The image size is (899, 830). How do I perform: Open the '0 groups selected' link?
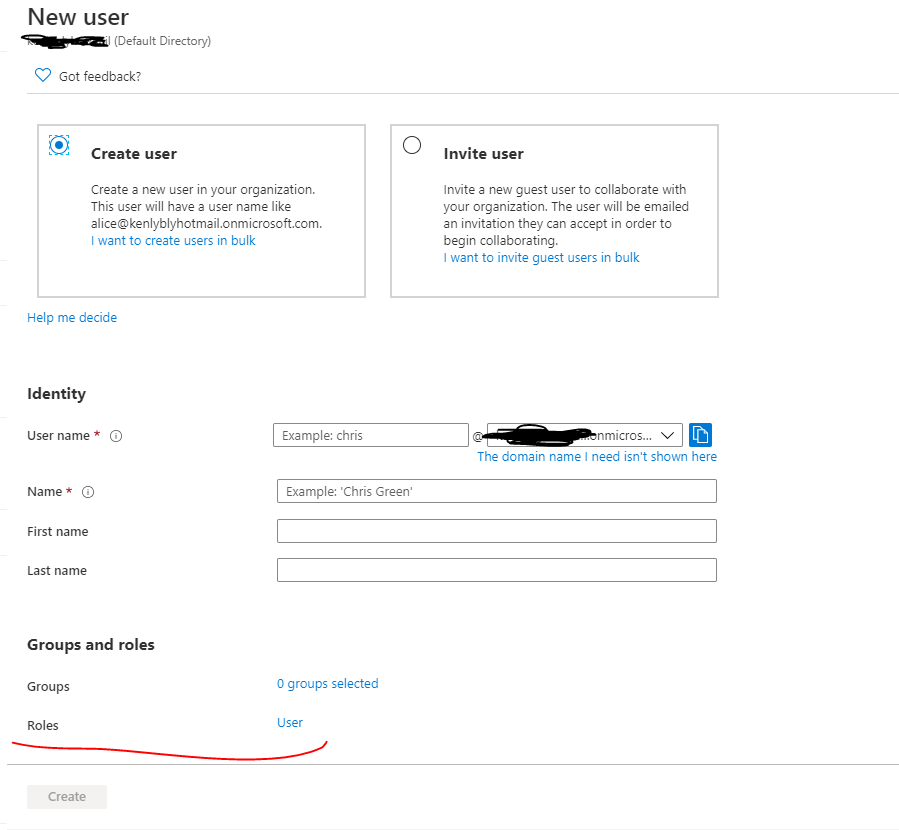(327, 684)
